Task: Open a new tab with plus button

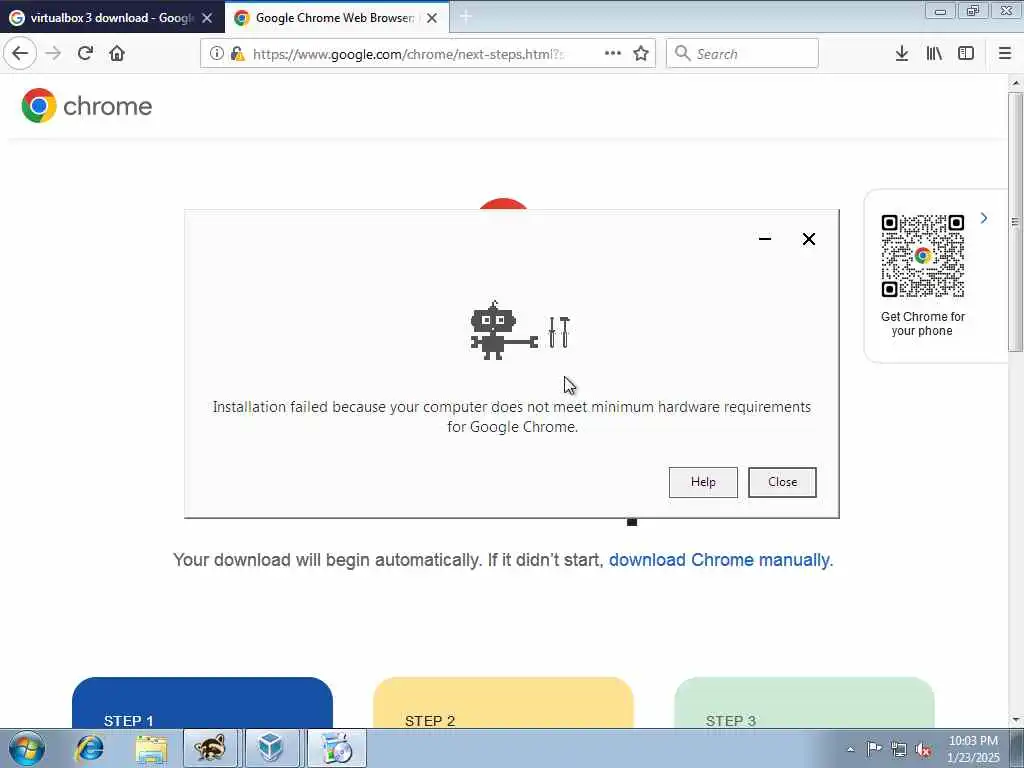Action: click(x=466, y=18)
